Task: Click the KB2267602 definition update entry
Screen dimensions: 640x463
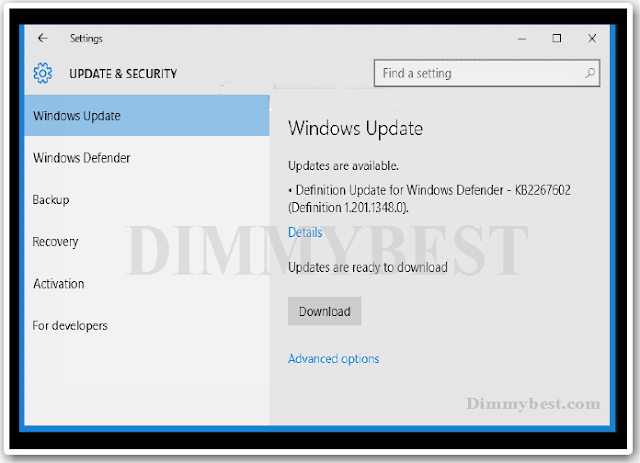Action: coord(429,199)
